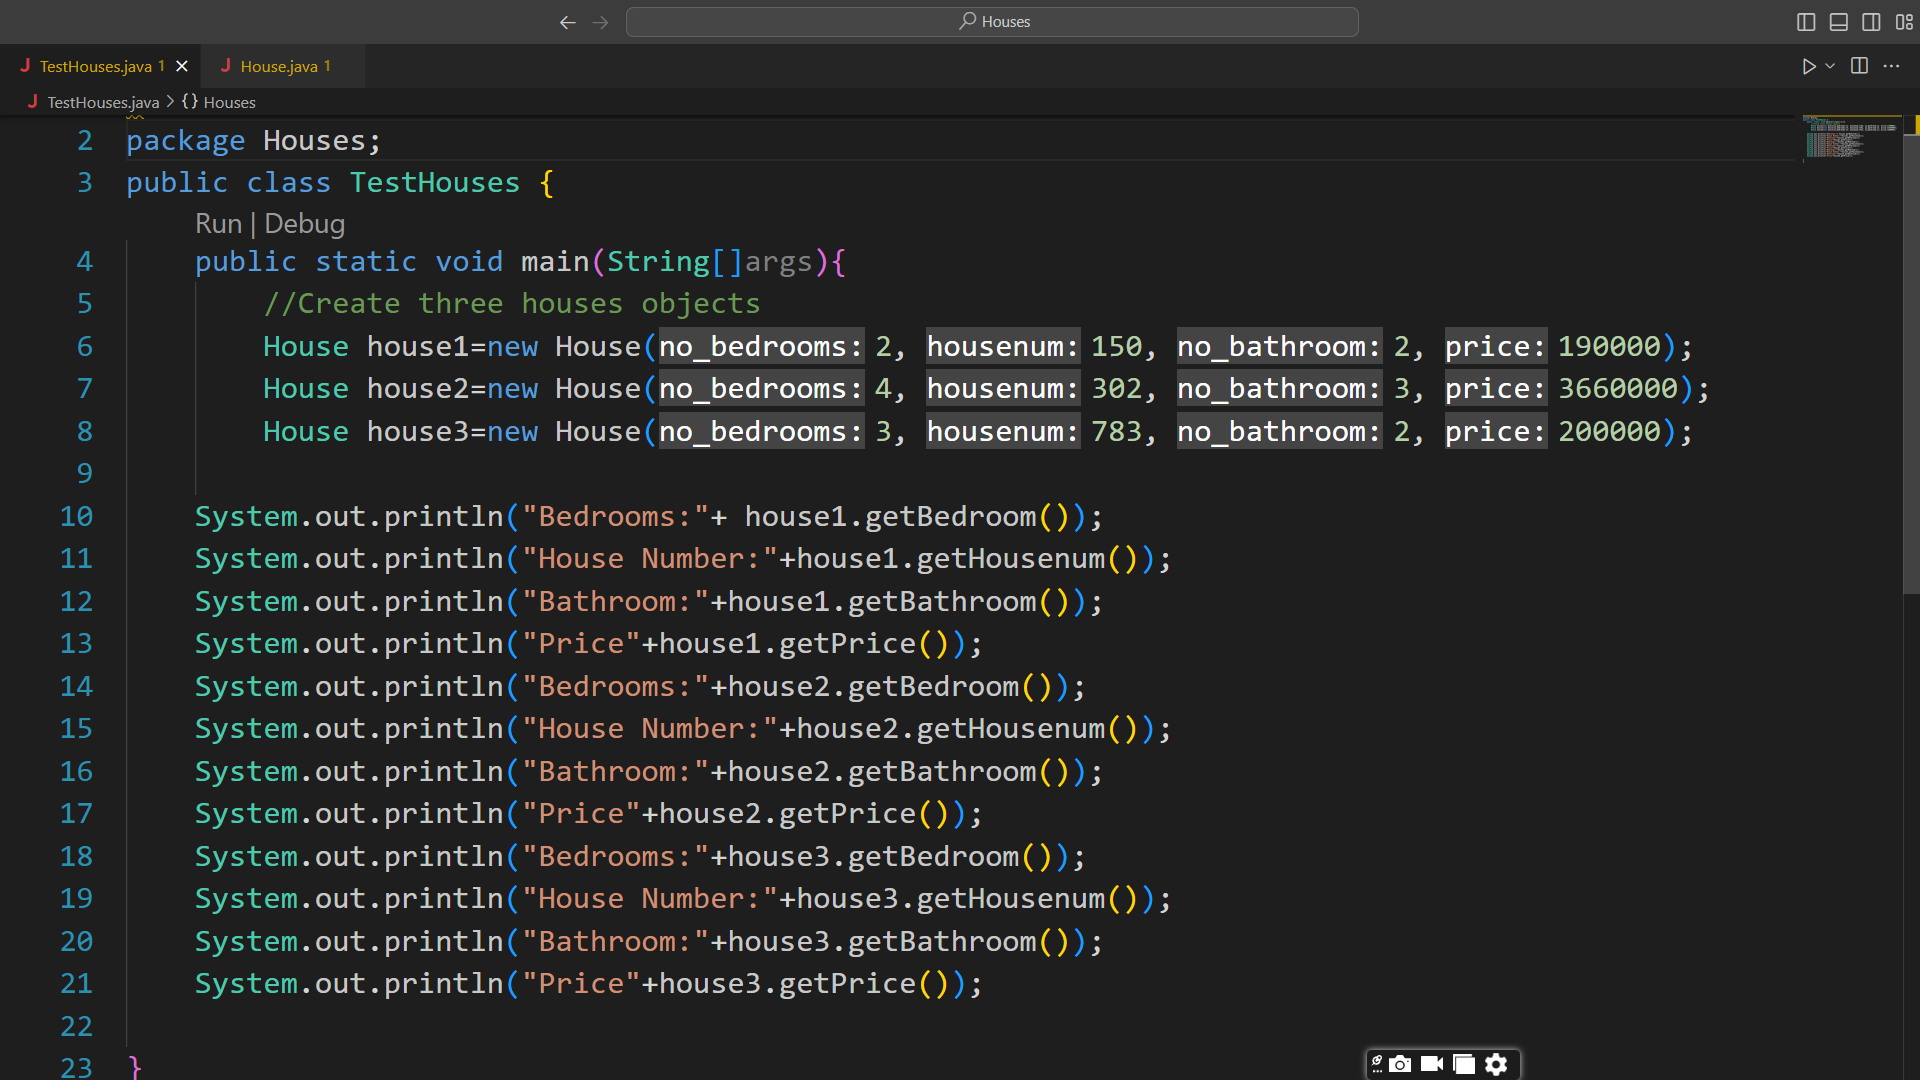This screenshot has height=1080, width=1920.
Task: Take a screenshot with the camera icon
Action: (1400, 1064)
